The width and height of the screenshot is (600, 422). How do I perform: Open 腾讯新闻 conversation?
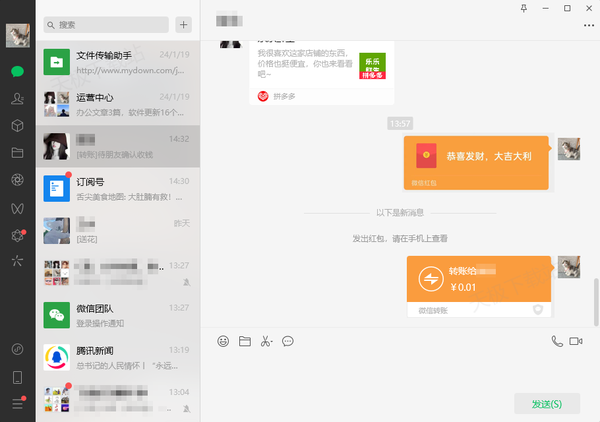pyautogui.click(x=118, y=357)
